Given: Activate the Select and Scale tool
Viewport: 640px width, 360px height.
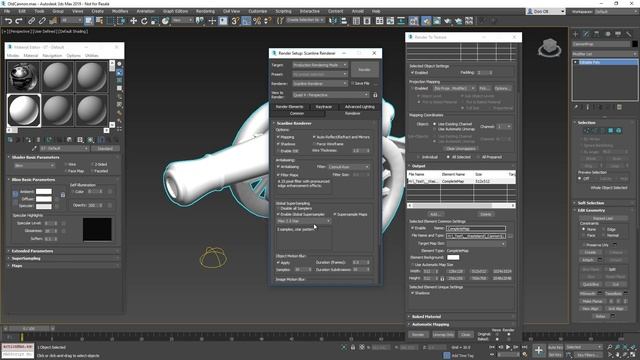Looking at the screenshot, I should click(x=155, y=21).
